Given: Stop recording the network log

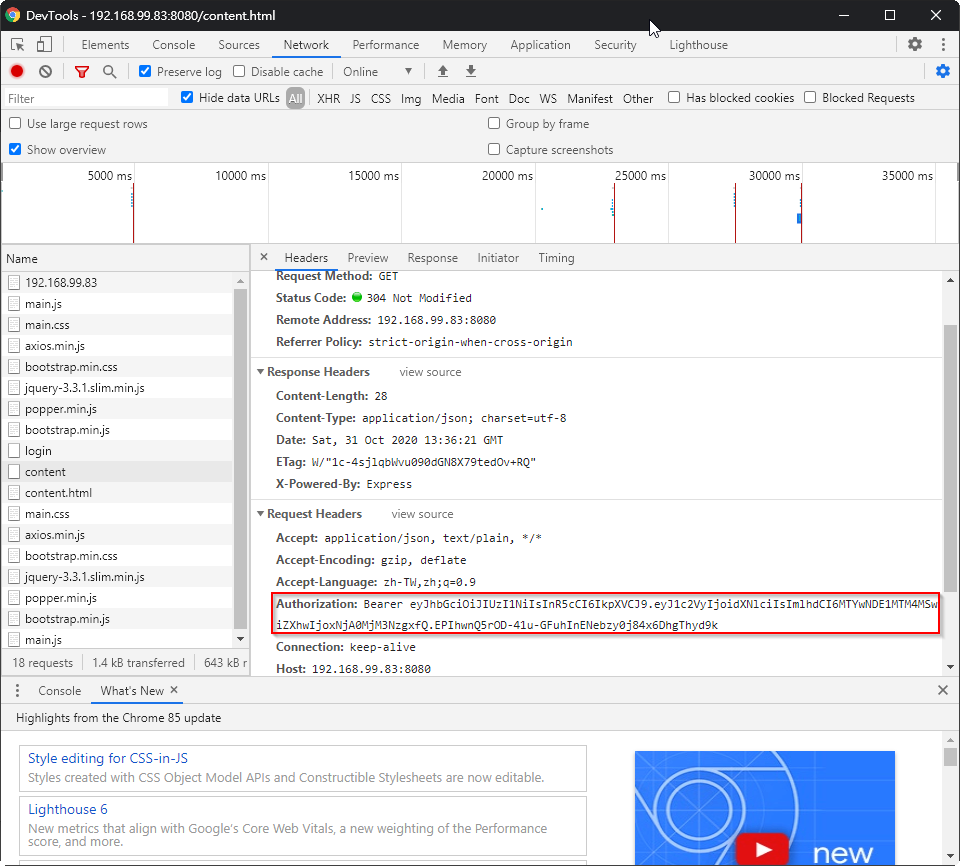Looking at the screenshot, I should pos(17,72).
